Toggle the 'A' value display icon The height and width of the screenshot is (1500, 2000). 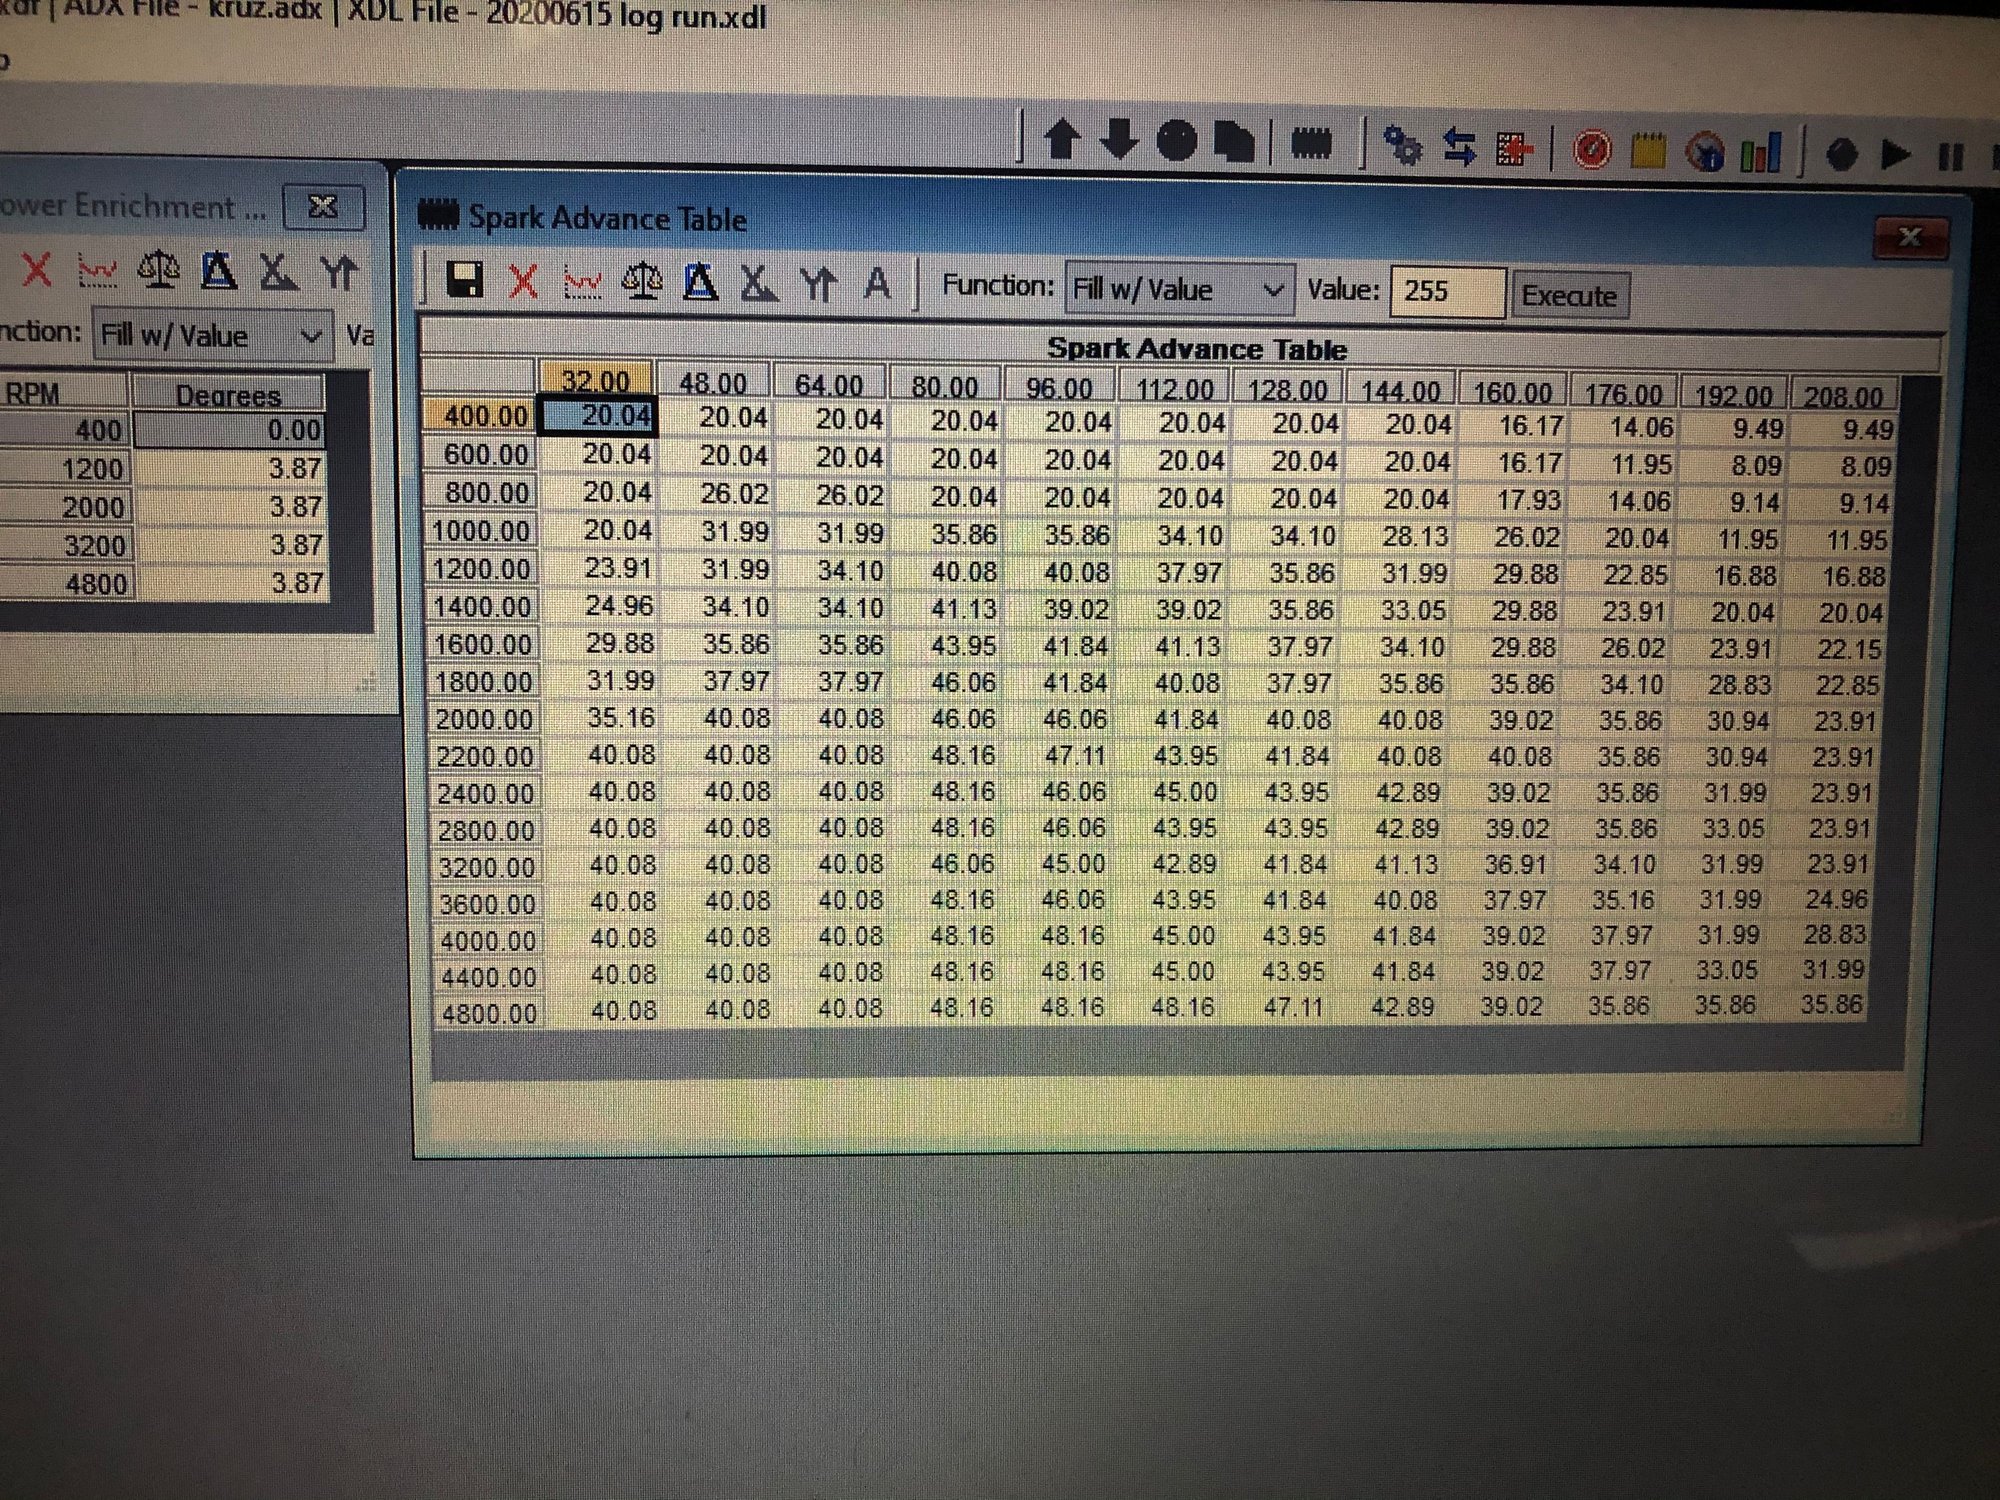click(876, 284)
